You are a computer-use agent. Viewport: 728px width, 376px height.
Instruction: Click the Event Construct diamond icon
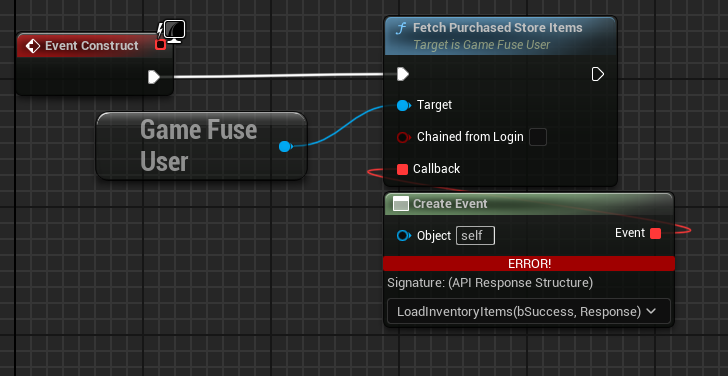click(33, 46)
